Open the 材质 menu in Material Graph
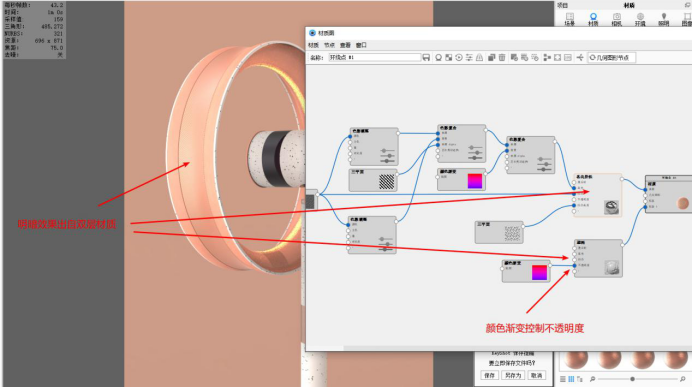The width and height of the screenshot is (692, 387). point(313,45)
